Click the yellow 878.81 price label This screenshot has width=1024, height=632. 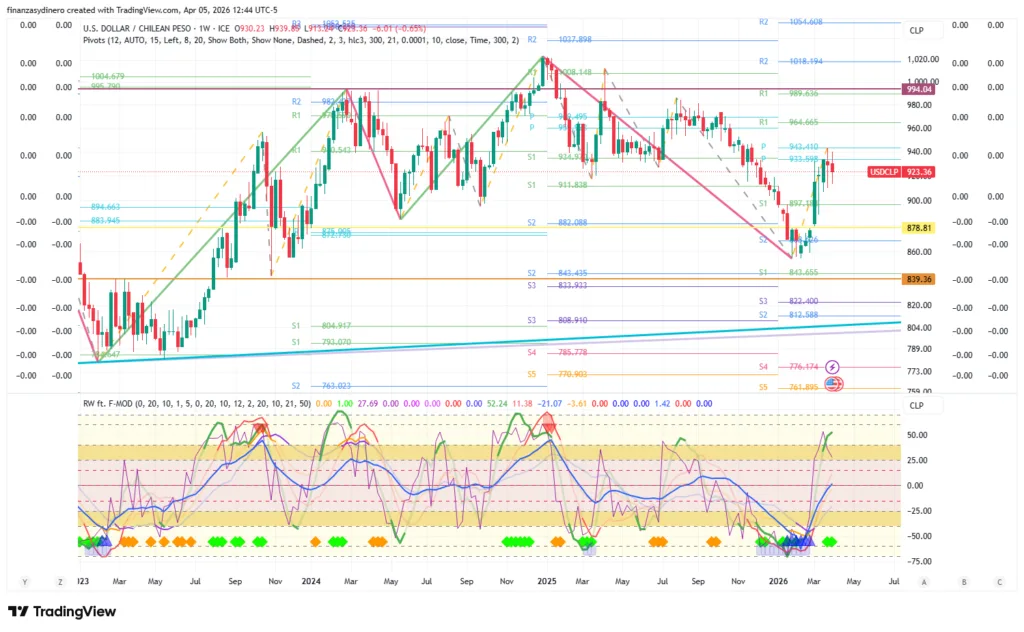(x=918, y=228)
